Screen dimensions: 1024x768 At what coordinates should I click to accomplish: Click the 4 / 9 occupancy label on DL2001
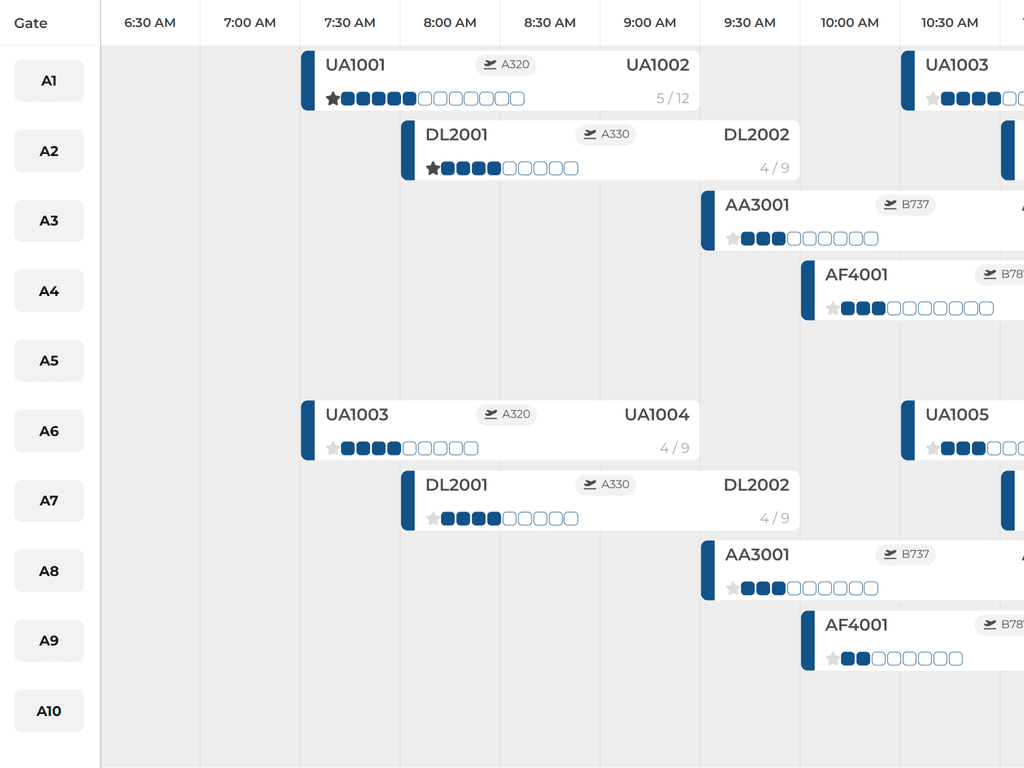776,168
